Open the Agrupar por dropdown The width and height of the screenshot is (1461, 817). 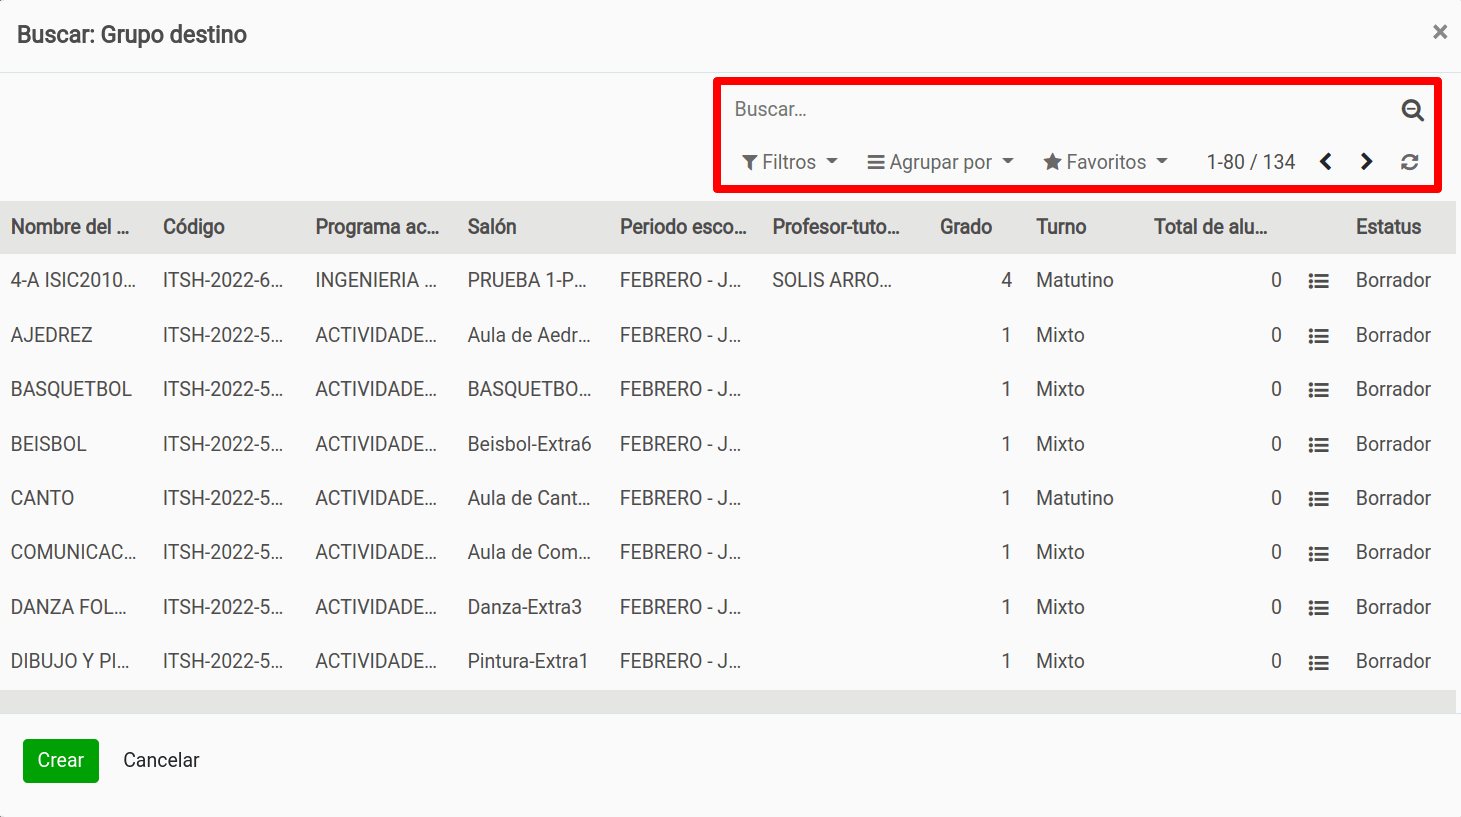[940, 162]
